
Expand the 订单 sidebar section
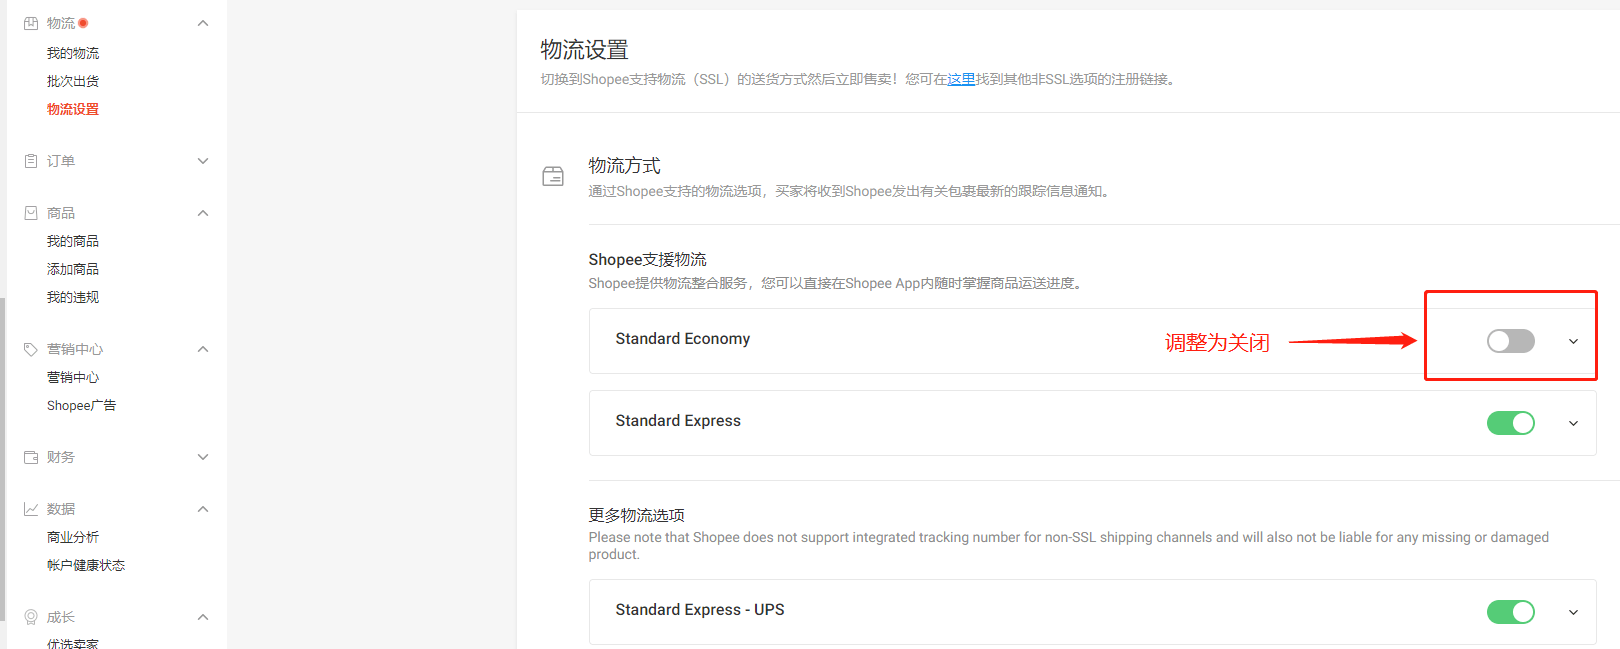(x=203, y=161)
